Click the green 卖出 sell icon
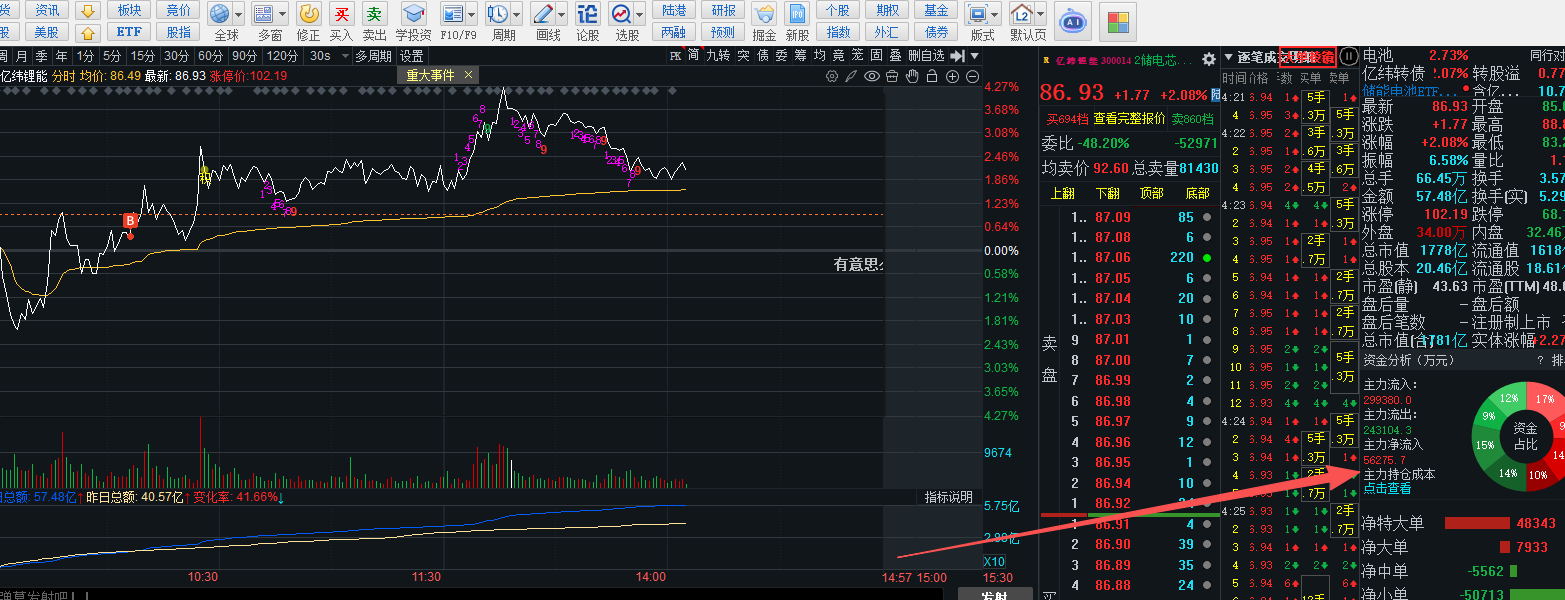This screenshot has width=1565, height=600. coord(374,14)
